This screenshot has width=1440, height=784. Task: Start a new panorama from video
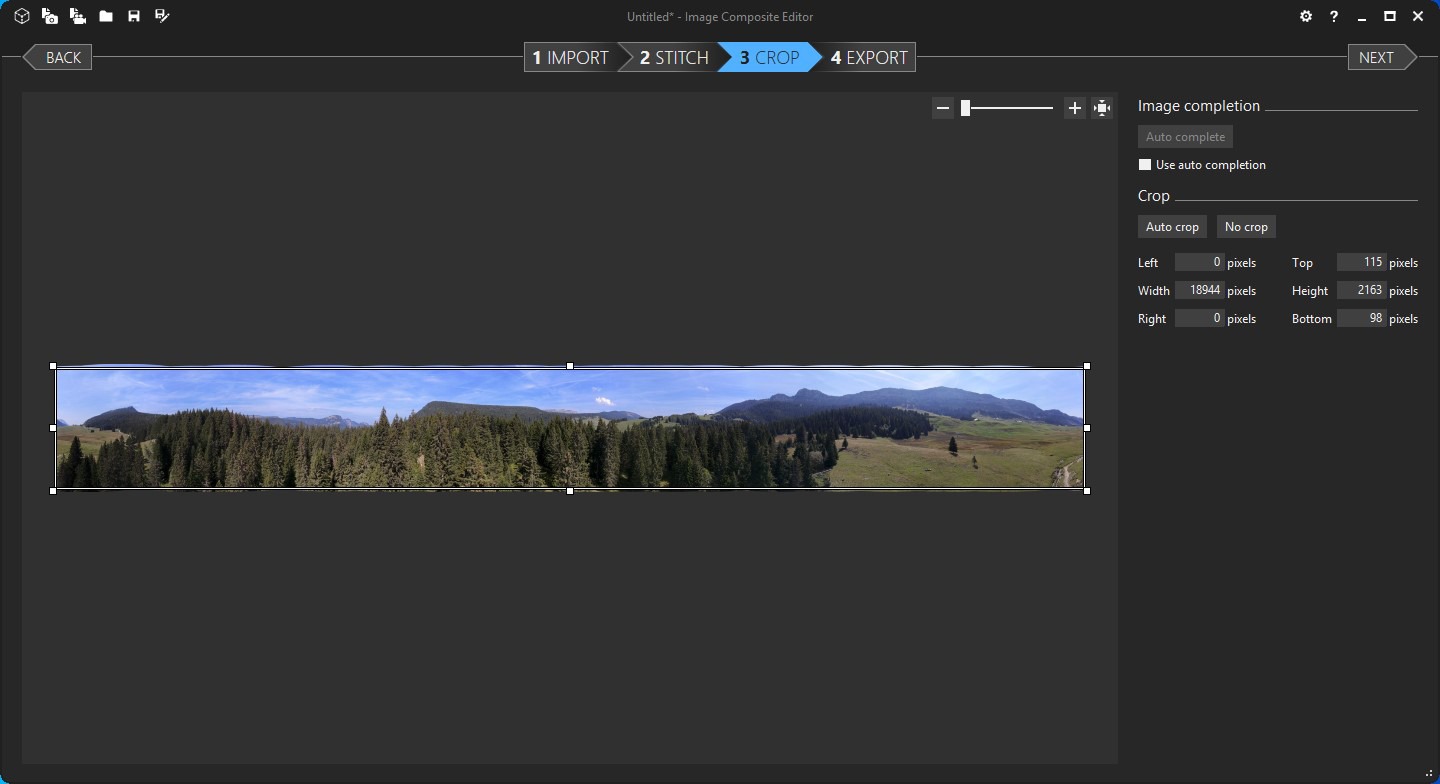coord(77,17)
